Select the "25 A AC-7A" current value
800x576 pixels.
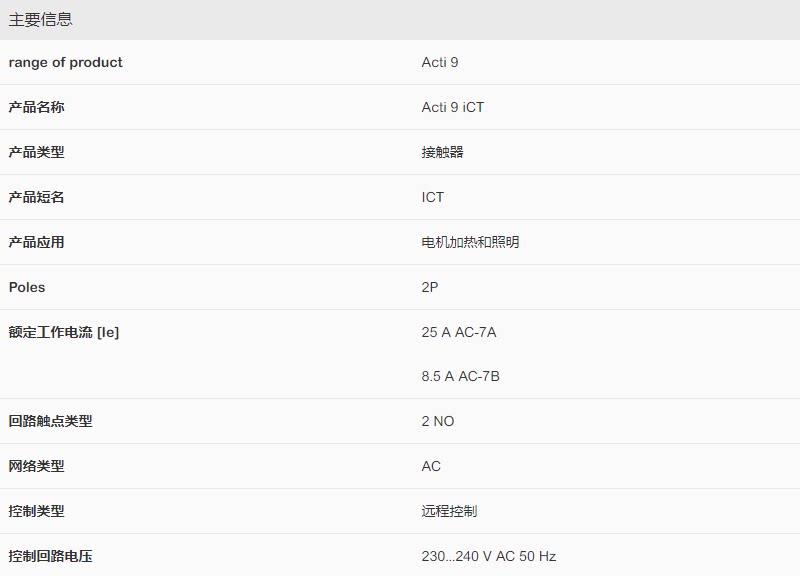click(459, 332)
